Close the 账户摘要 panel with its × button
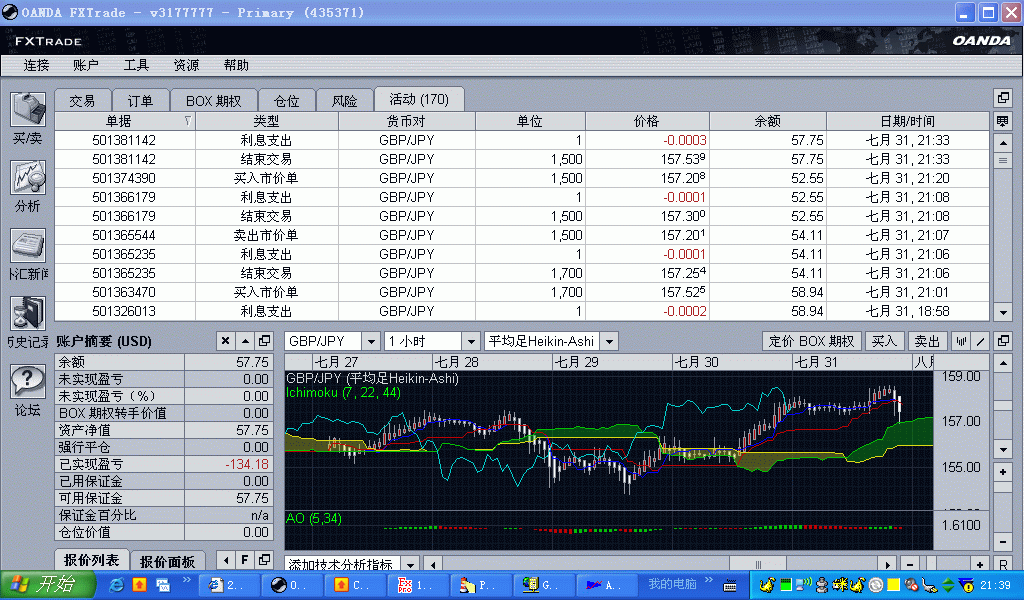 226,341
